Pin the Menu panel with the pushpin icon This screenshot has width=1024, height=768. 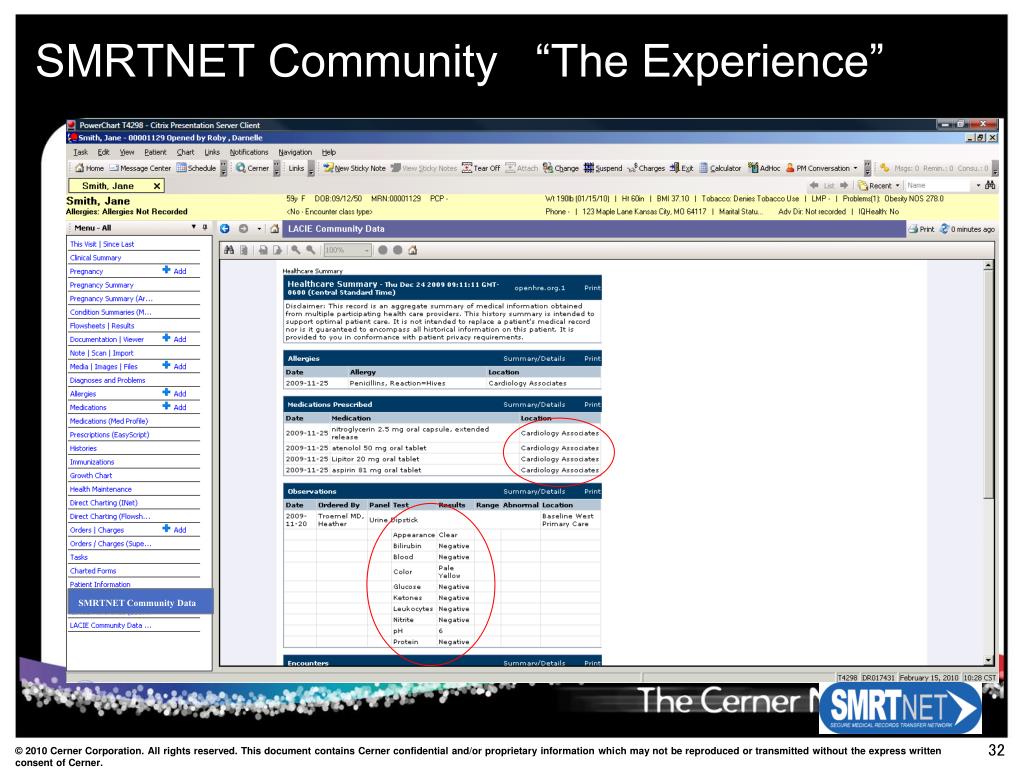coord(204,227)
